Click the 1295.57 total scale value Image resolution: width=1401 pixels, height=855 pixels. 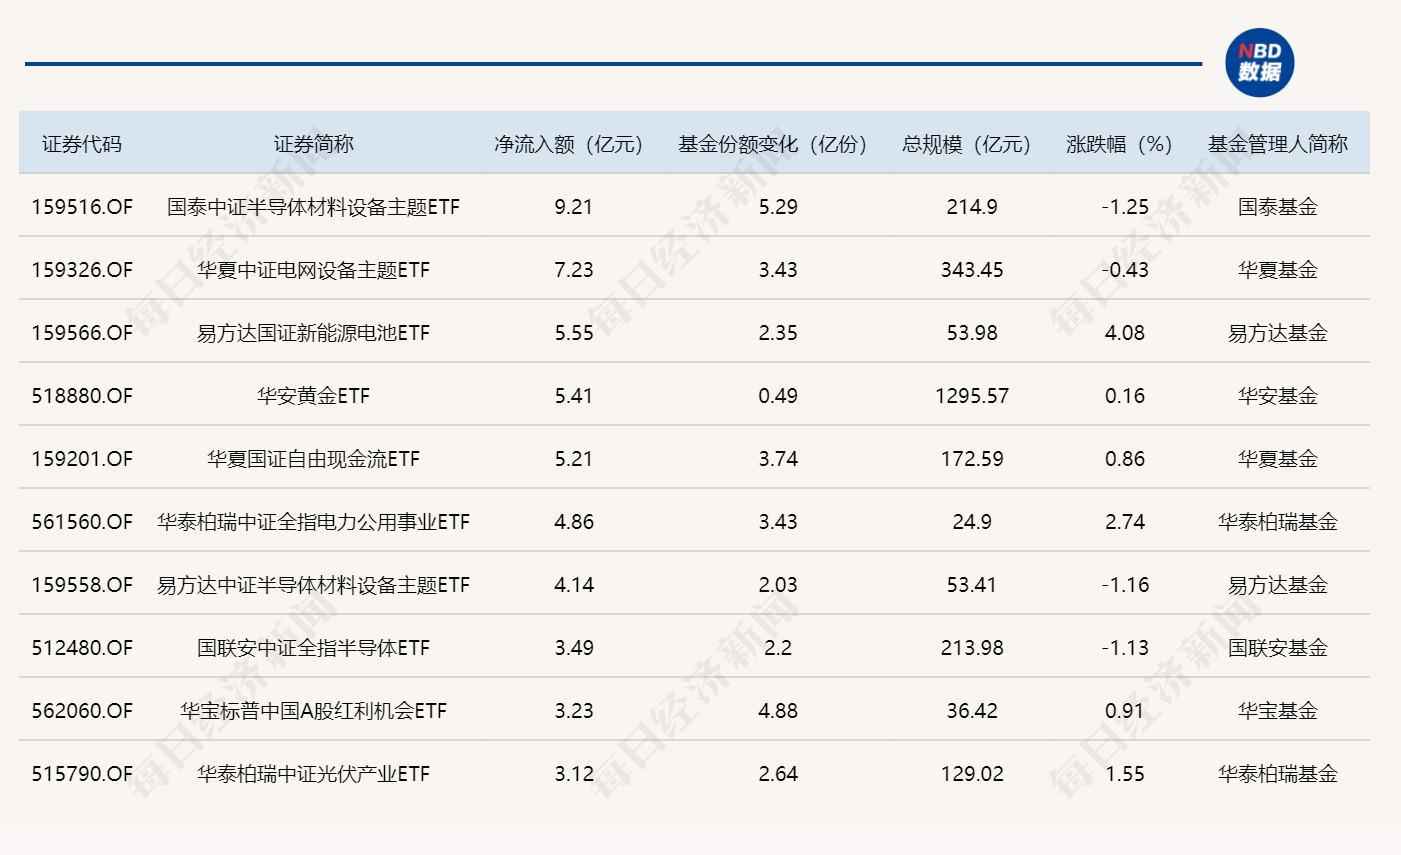tap(971, 396)
